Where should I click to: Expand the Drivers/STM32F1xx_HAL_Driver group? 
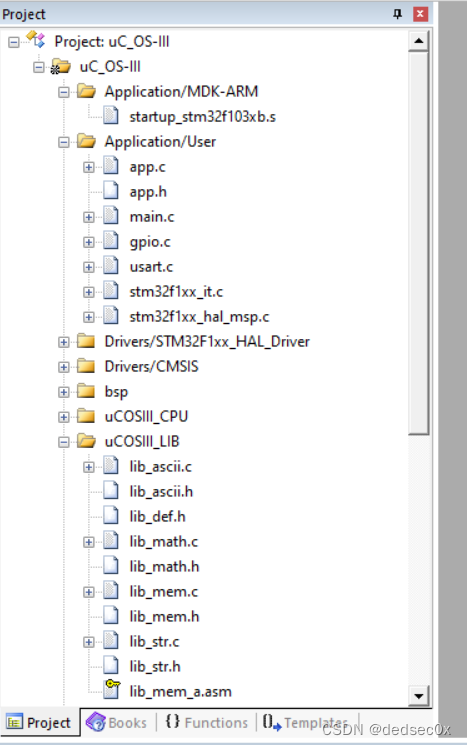click(x=64, y=342)
